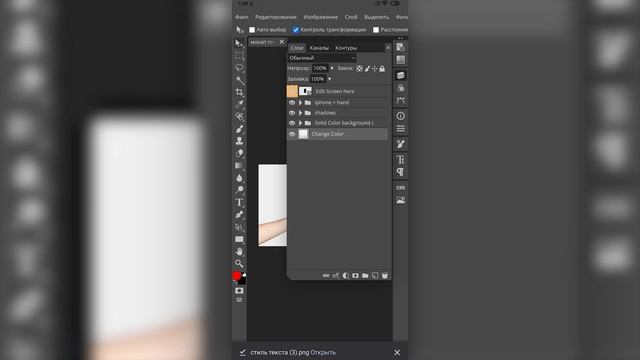Open the Layers panel icon in the sidebar
640x360 pixels.
point(400,76)
